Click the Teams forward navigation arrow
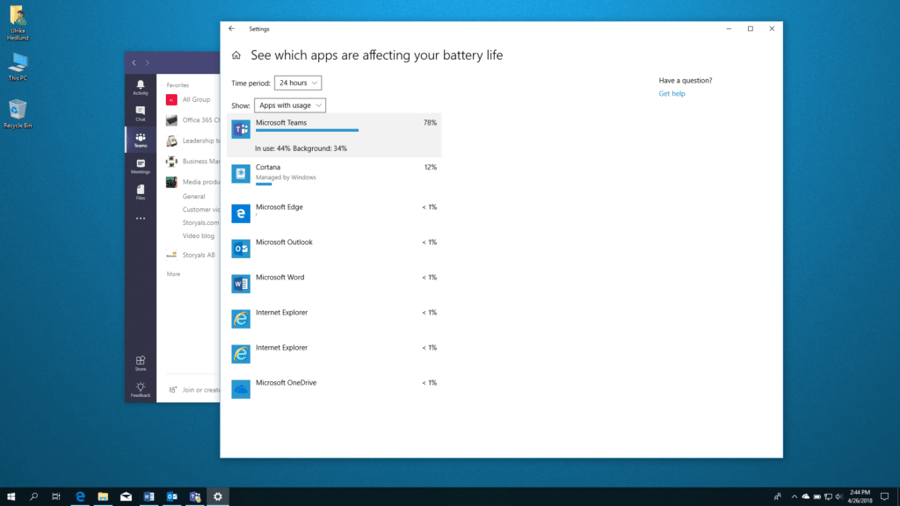The image size is (900, 506). (x=148, y=63)
